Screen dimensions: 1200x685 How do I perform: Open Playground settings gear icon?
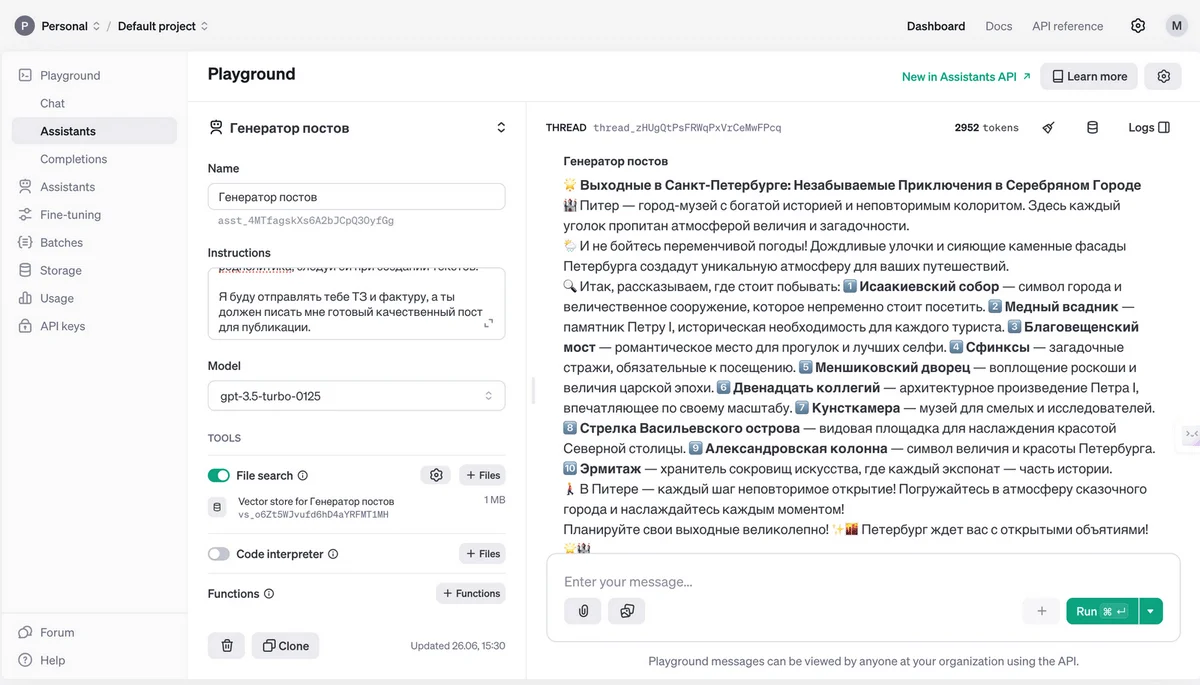[x=1163, y=77]
